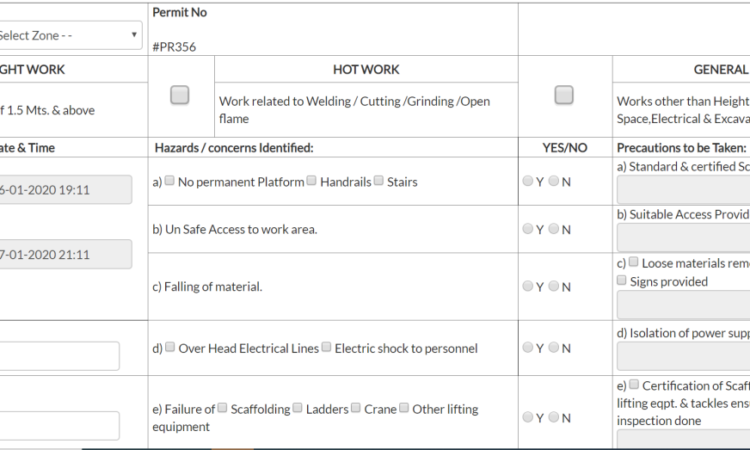Tick the Stairs checkbox
The width and height of the screenshot is (750, 450).
pyautogui.click(x=379, y=181)
